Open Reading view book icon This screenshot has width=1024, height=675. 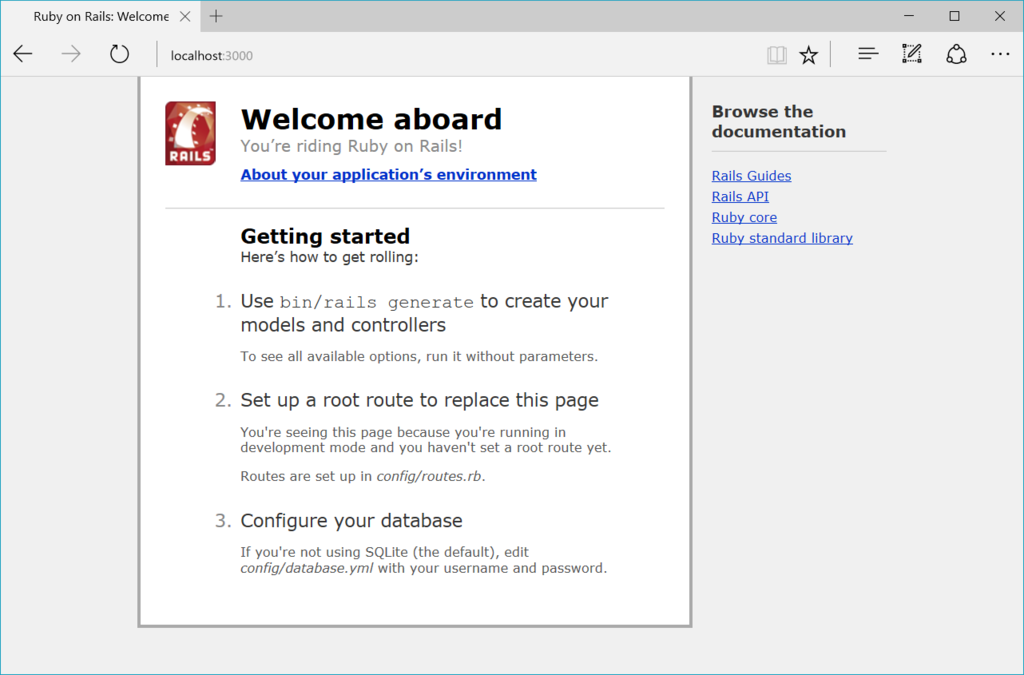pyautogui.click(x=776, y=55)
